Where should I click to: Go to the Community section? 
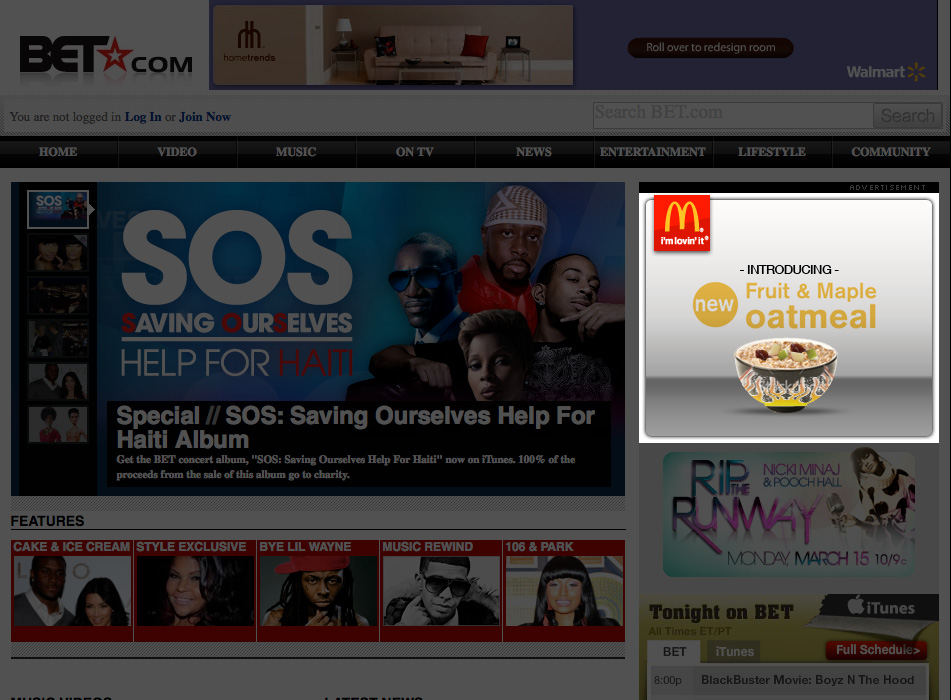(x=890, y=152)
